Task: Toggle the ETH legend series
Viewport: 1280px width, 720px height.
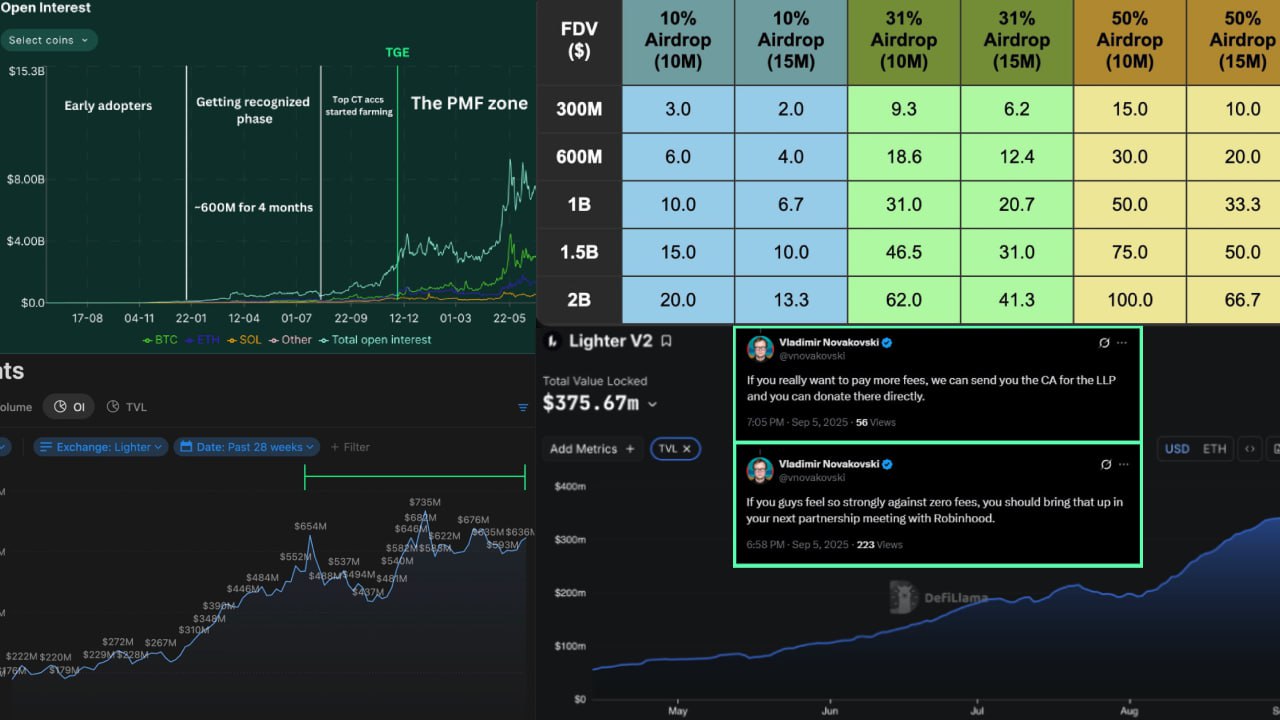Action: pyautogui.click(x=203, y=340)
